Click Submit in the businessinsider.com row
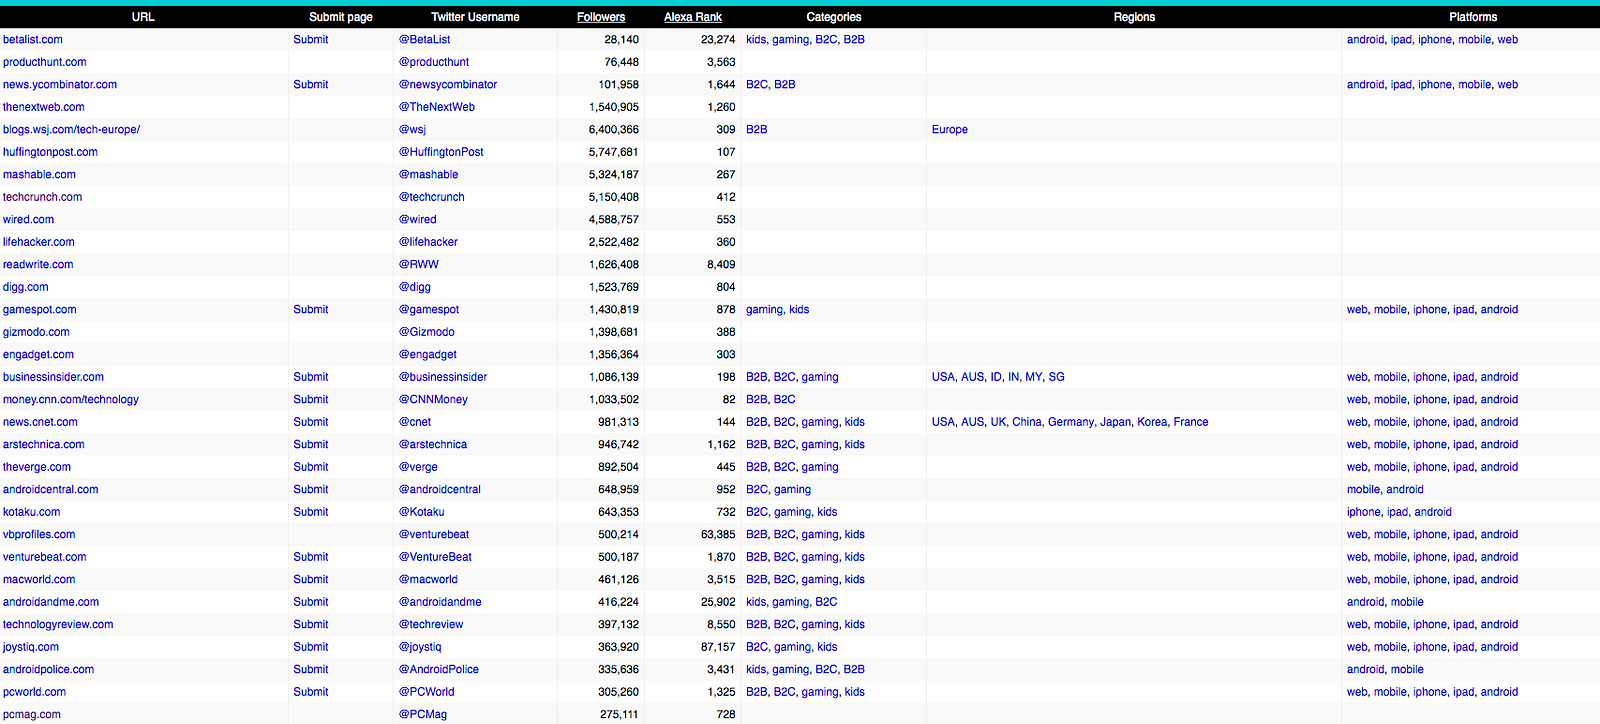Screen dimensions: 1600x724 311,377
